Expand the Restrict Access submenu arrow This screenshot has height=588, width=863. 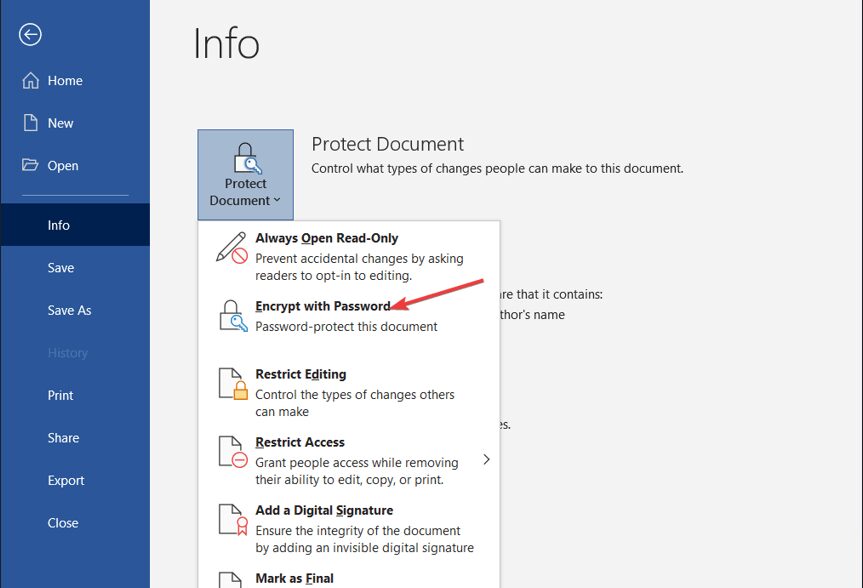tap(486, 460)
